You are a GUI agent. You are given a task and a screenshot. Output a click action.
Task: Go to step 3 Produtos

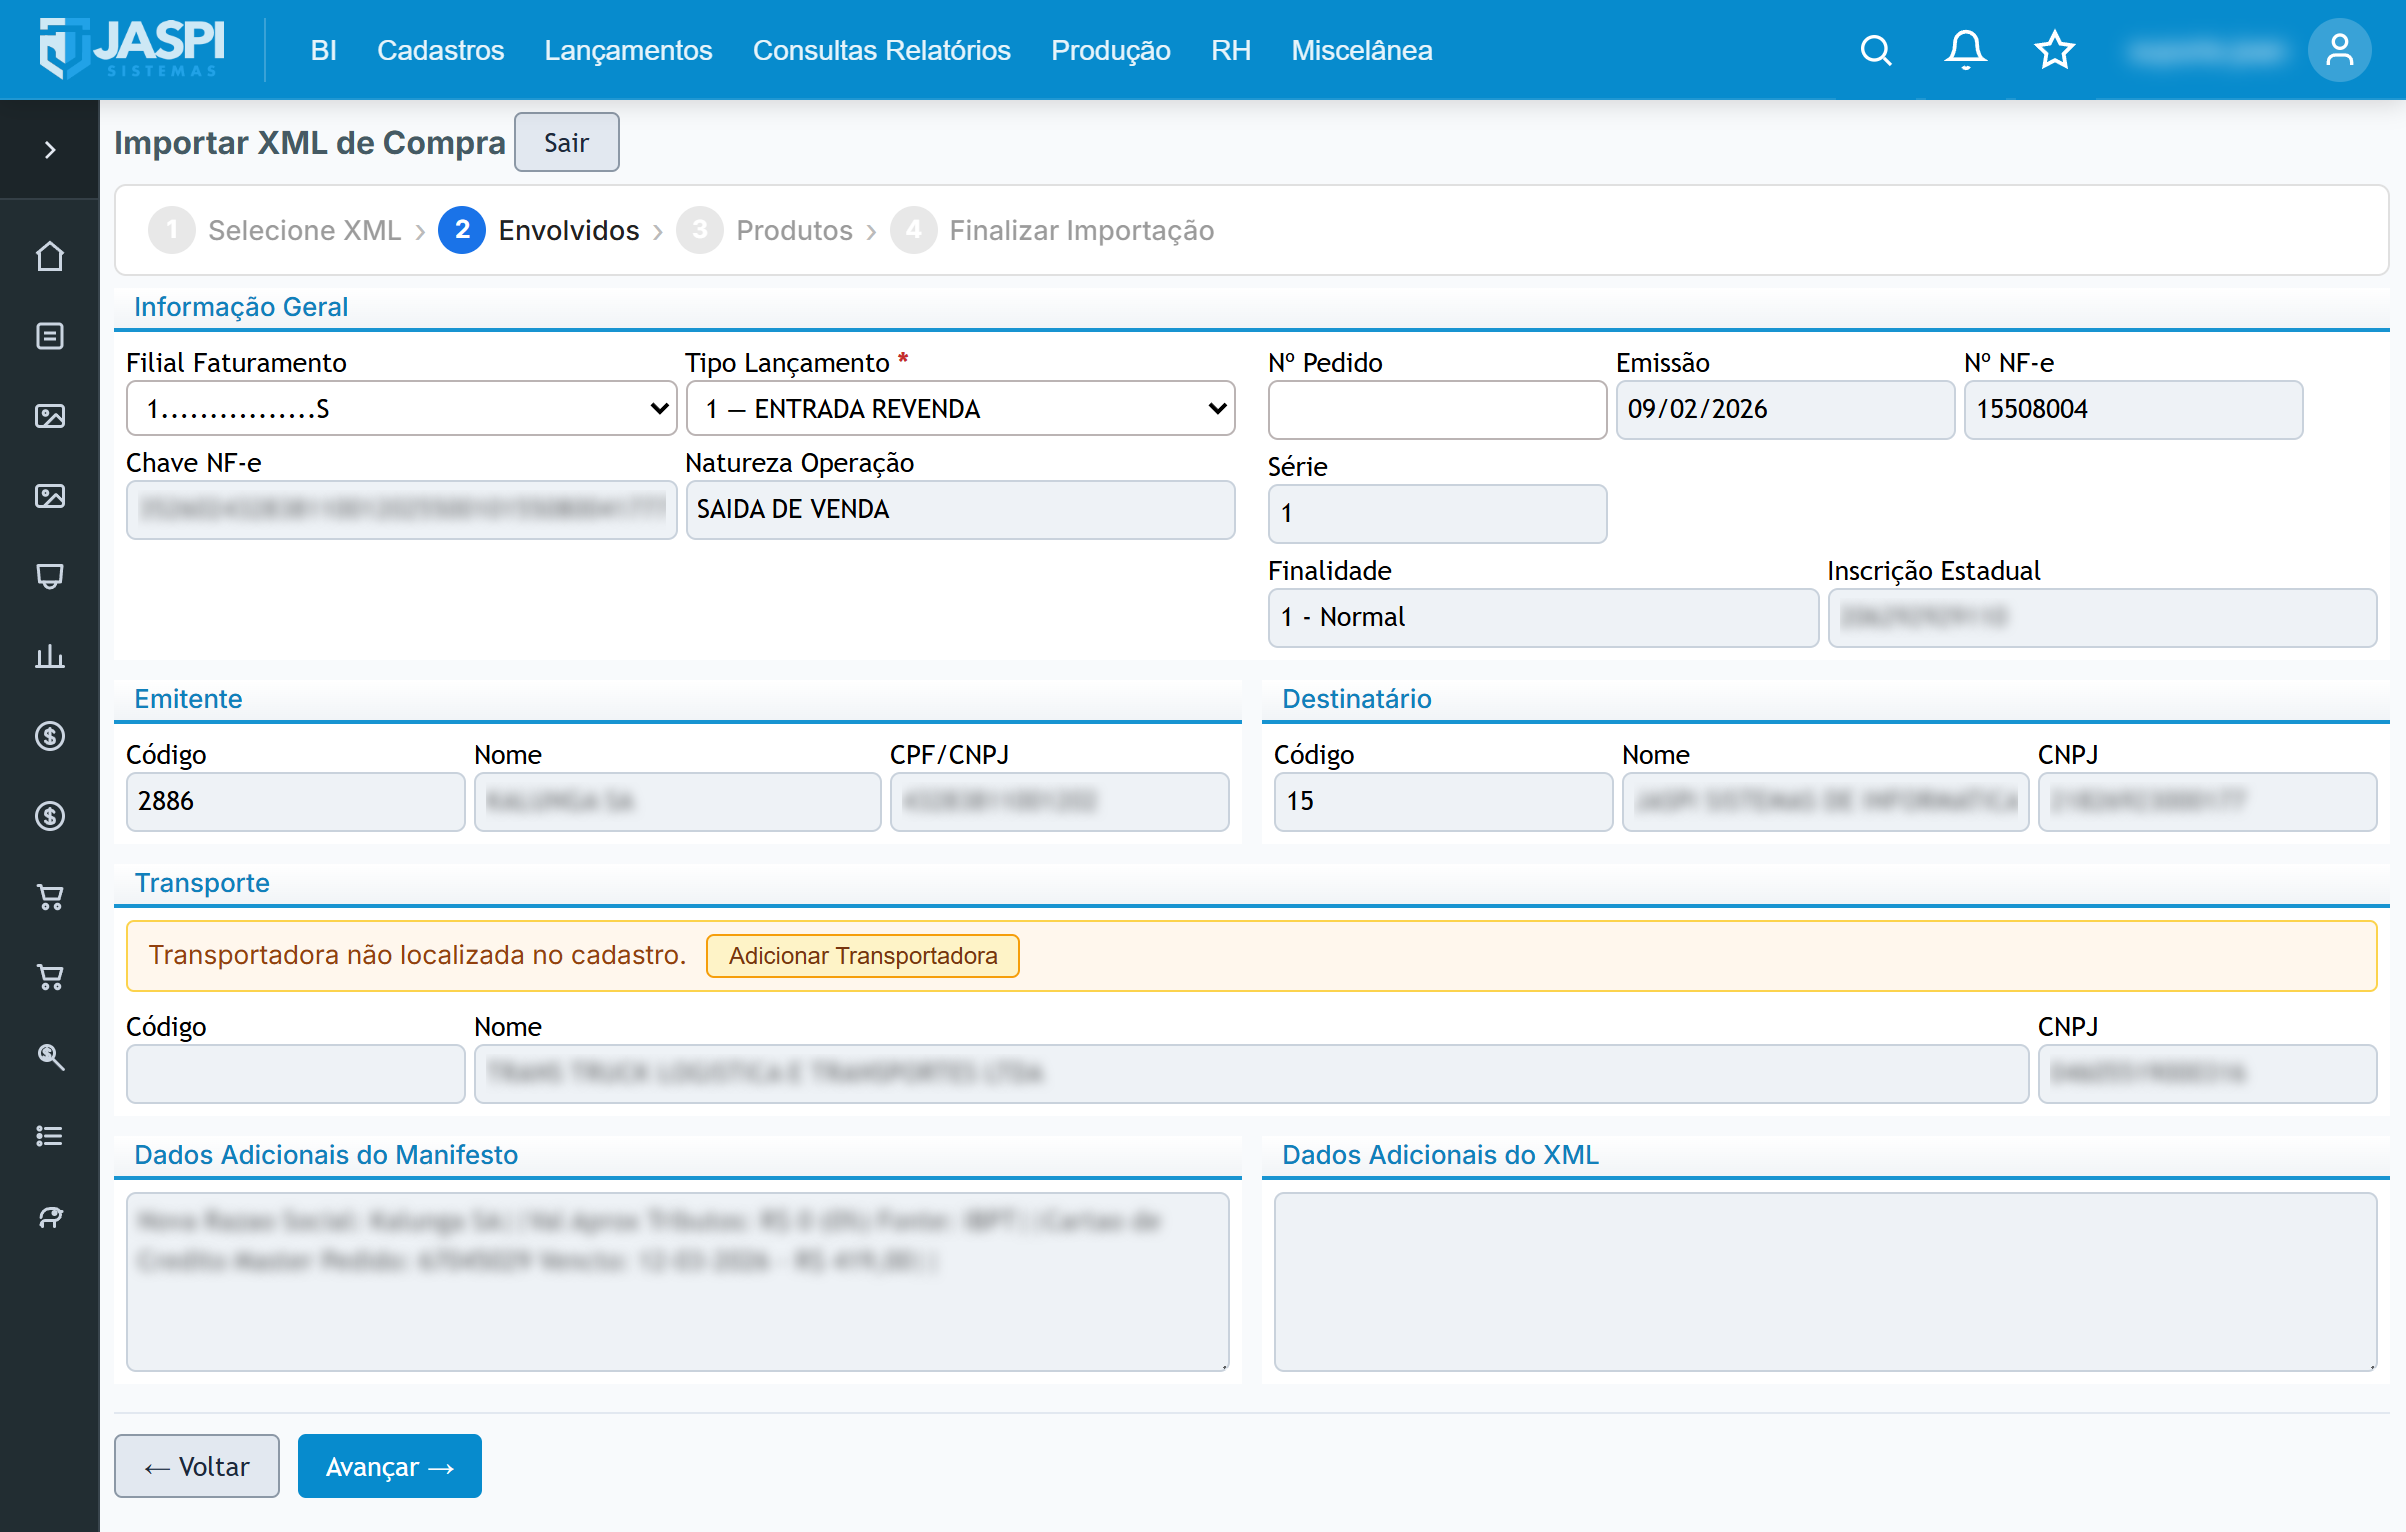(765, 230)
